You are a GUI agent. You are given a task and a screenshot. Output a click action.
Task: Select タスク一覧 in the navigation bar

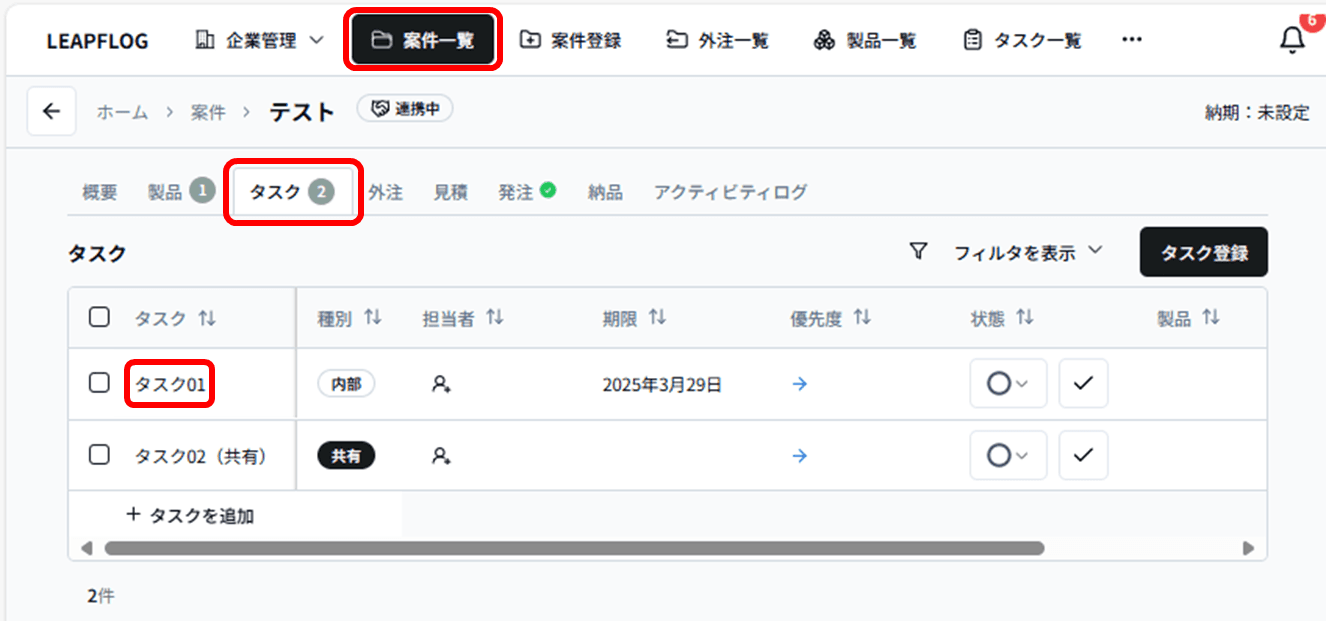(x=1021, y=39)
